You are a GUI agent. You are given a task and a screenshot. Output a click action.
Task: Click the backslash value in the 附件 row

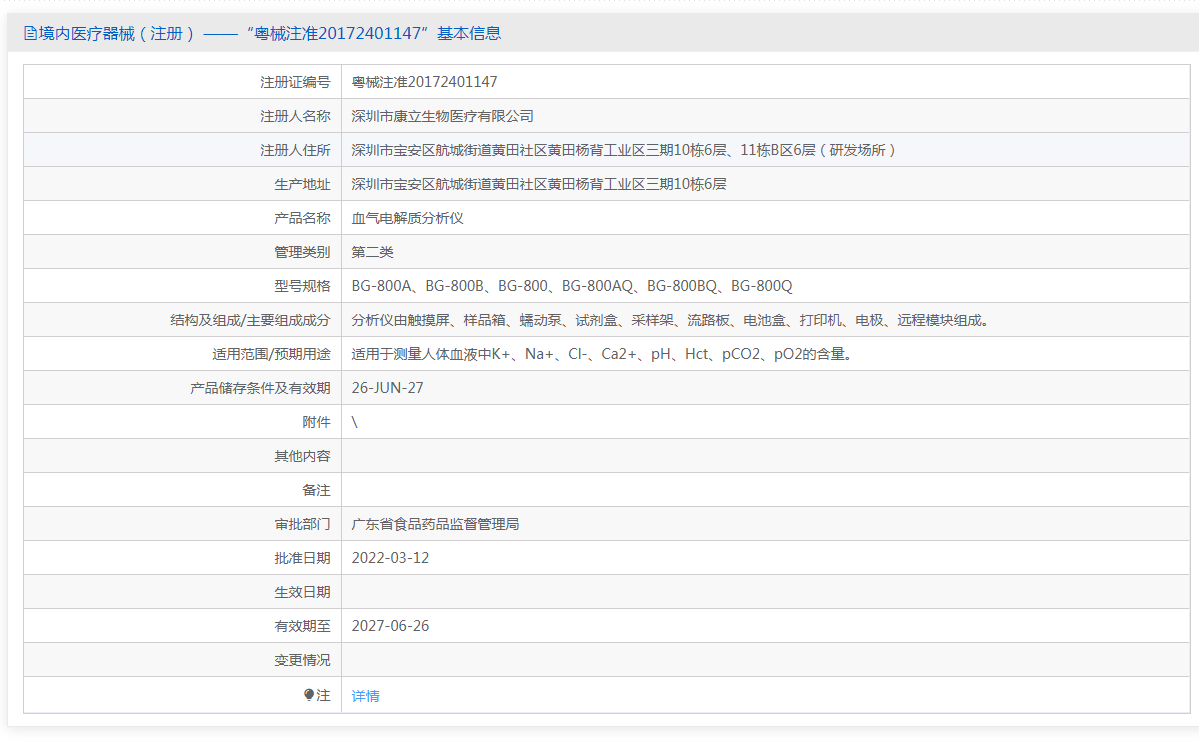point(355,422)
